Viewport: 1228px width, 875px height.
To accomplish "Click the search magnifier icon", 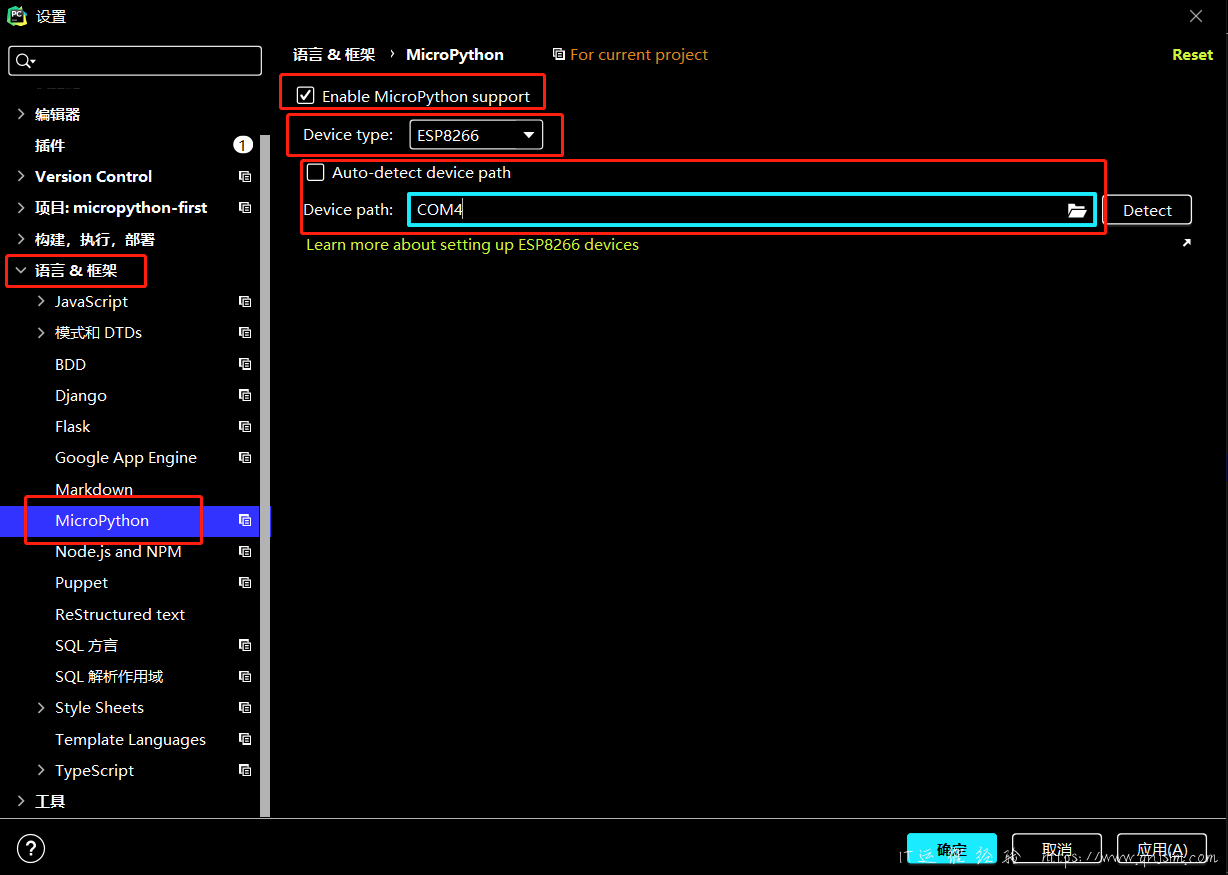I will click(x=26, y=61).
